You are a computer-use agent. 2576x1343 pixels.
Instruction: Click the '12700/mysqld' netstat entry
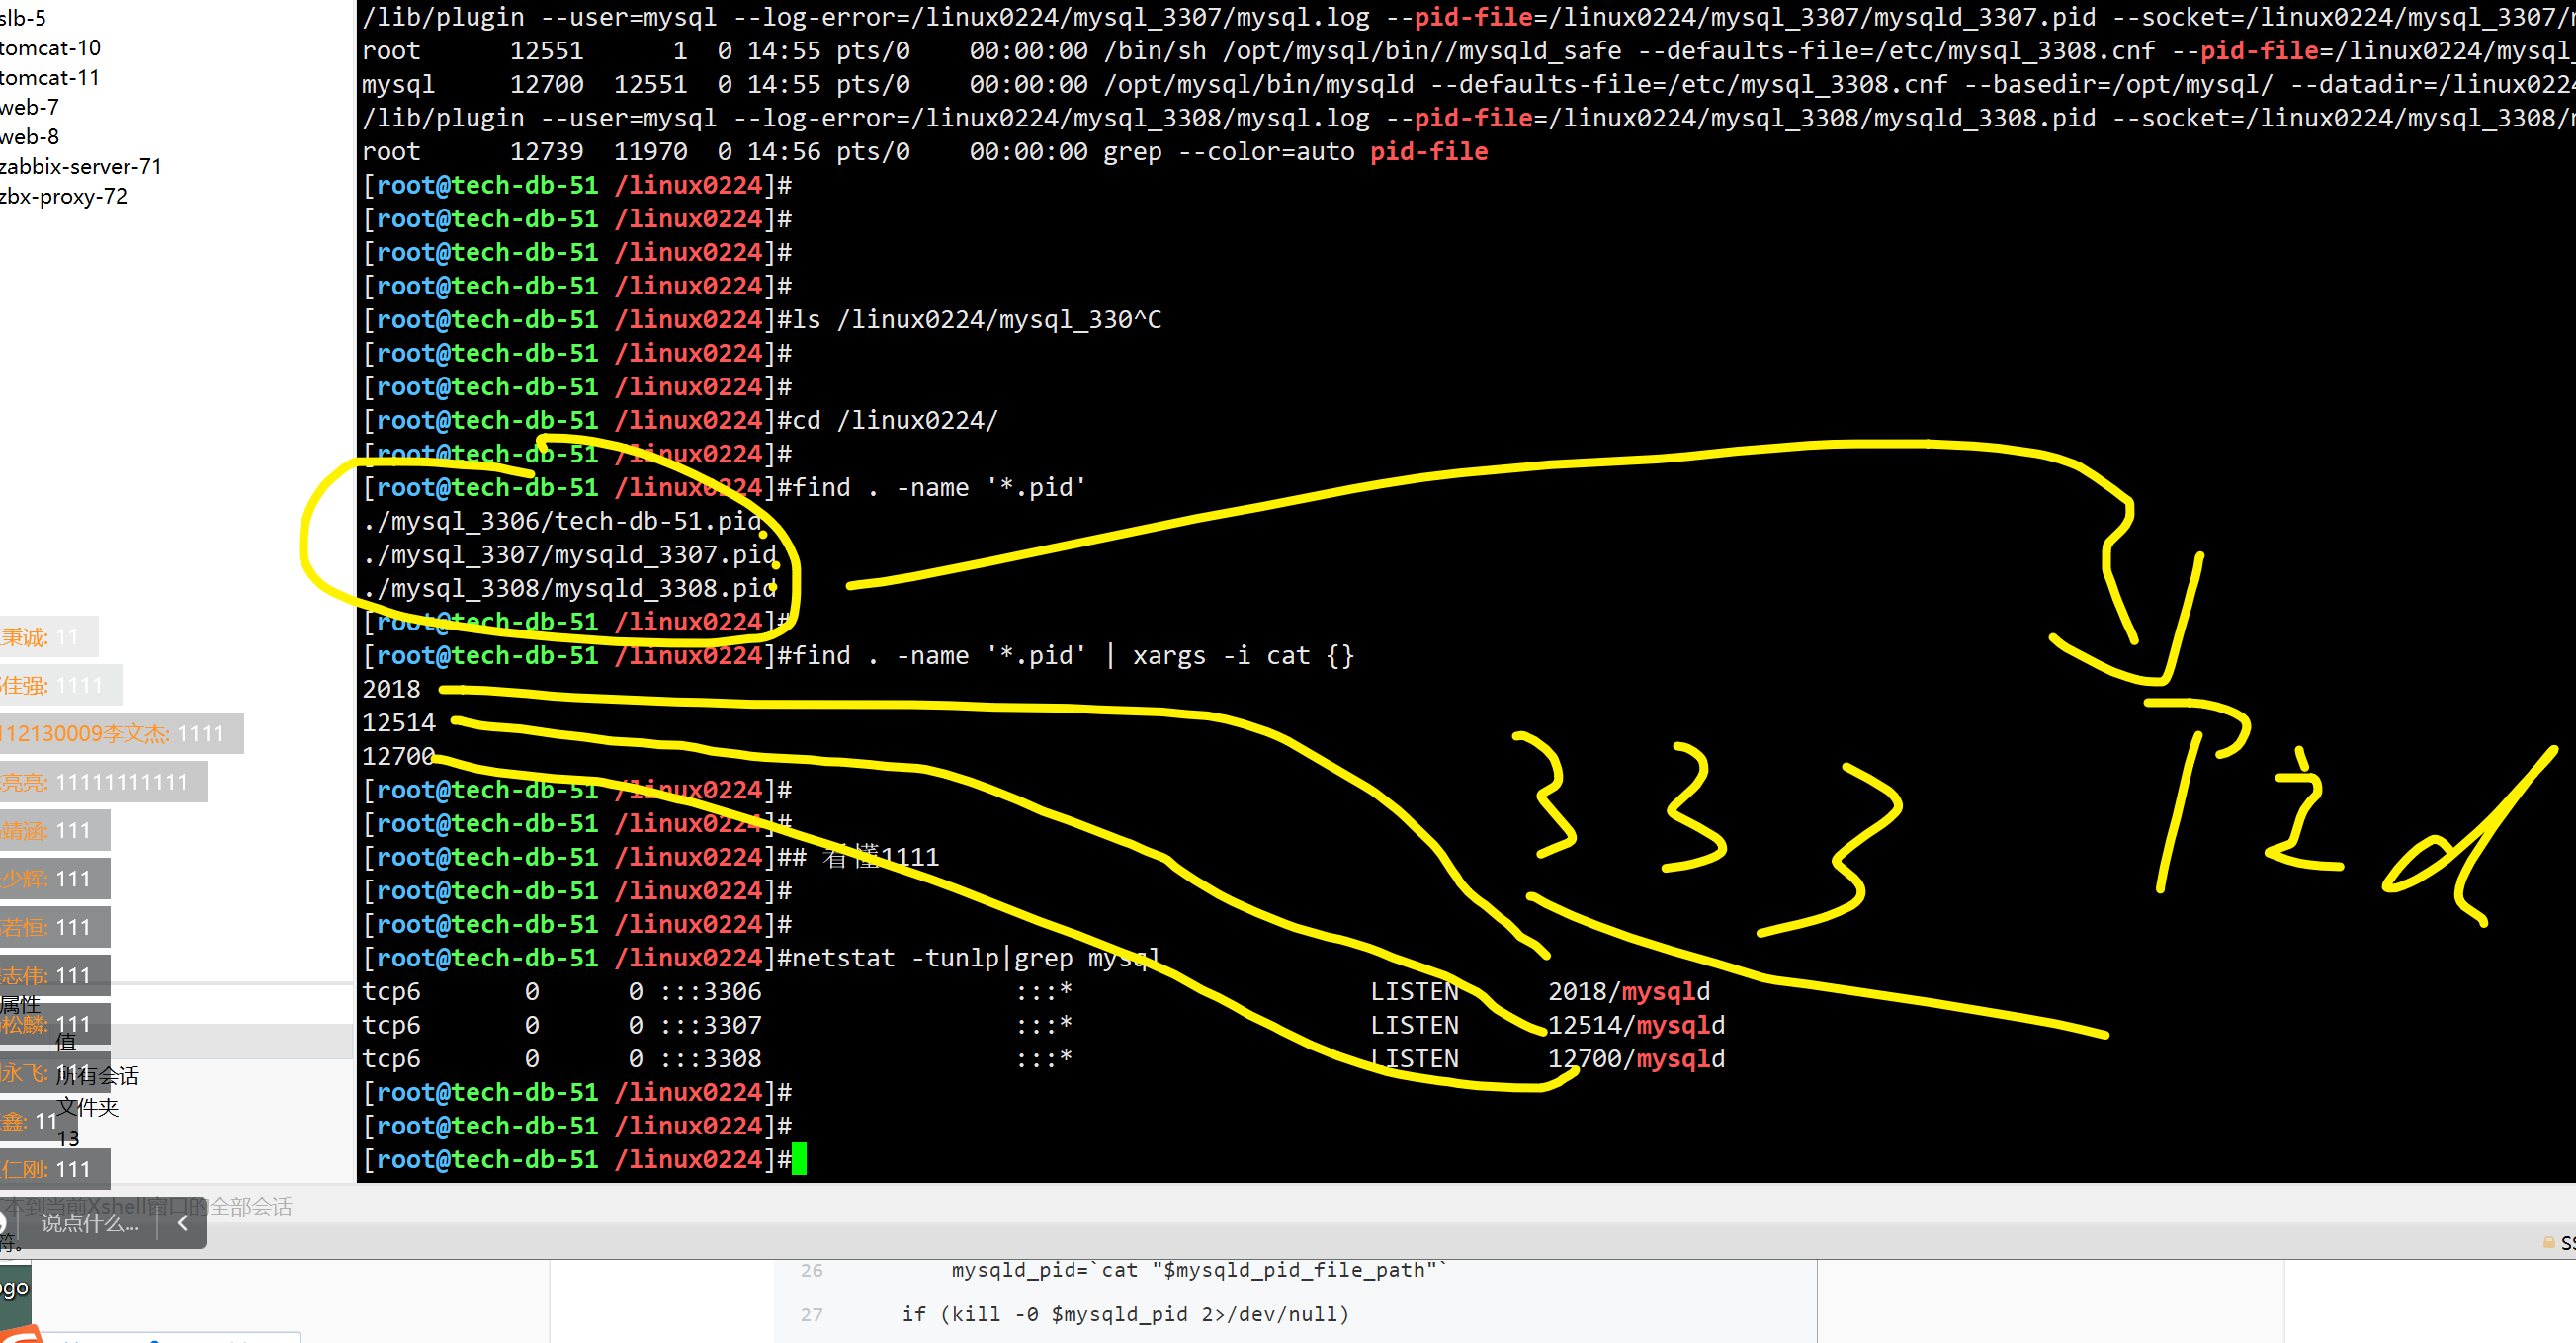(x=1636, y=1059)
